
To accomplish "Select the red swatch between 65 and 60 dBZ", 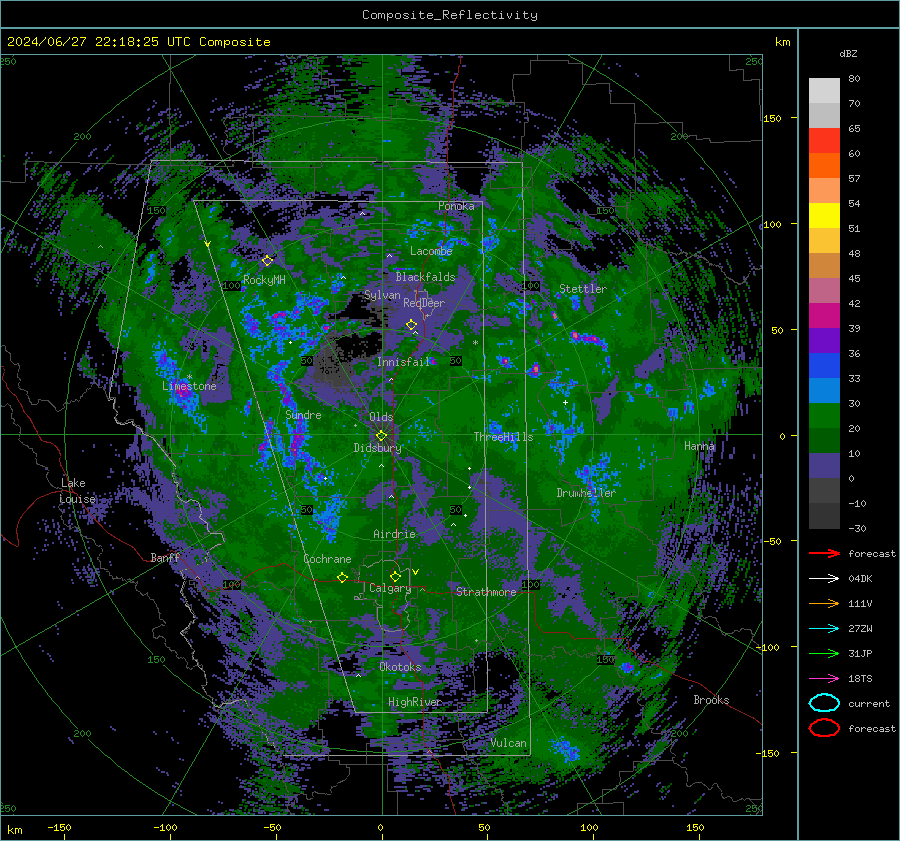I will pos(824,141).
